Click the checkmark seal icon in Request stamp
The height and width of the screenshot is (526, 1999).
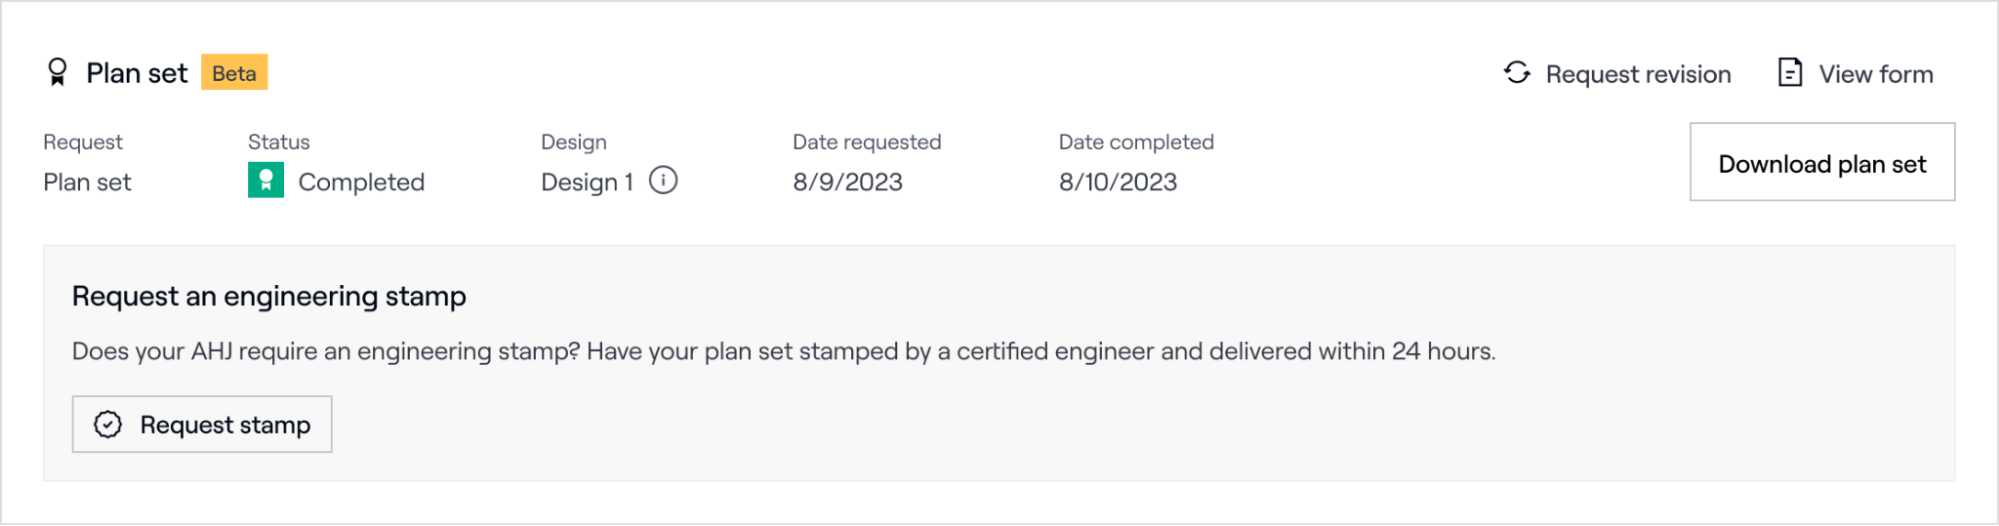click(108, 425)
